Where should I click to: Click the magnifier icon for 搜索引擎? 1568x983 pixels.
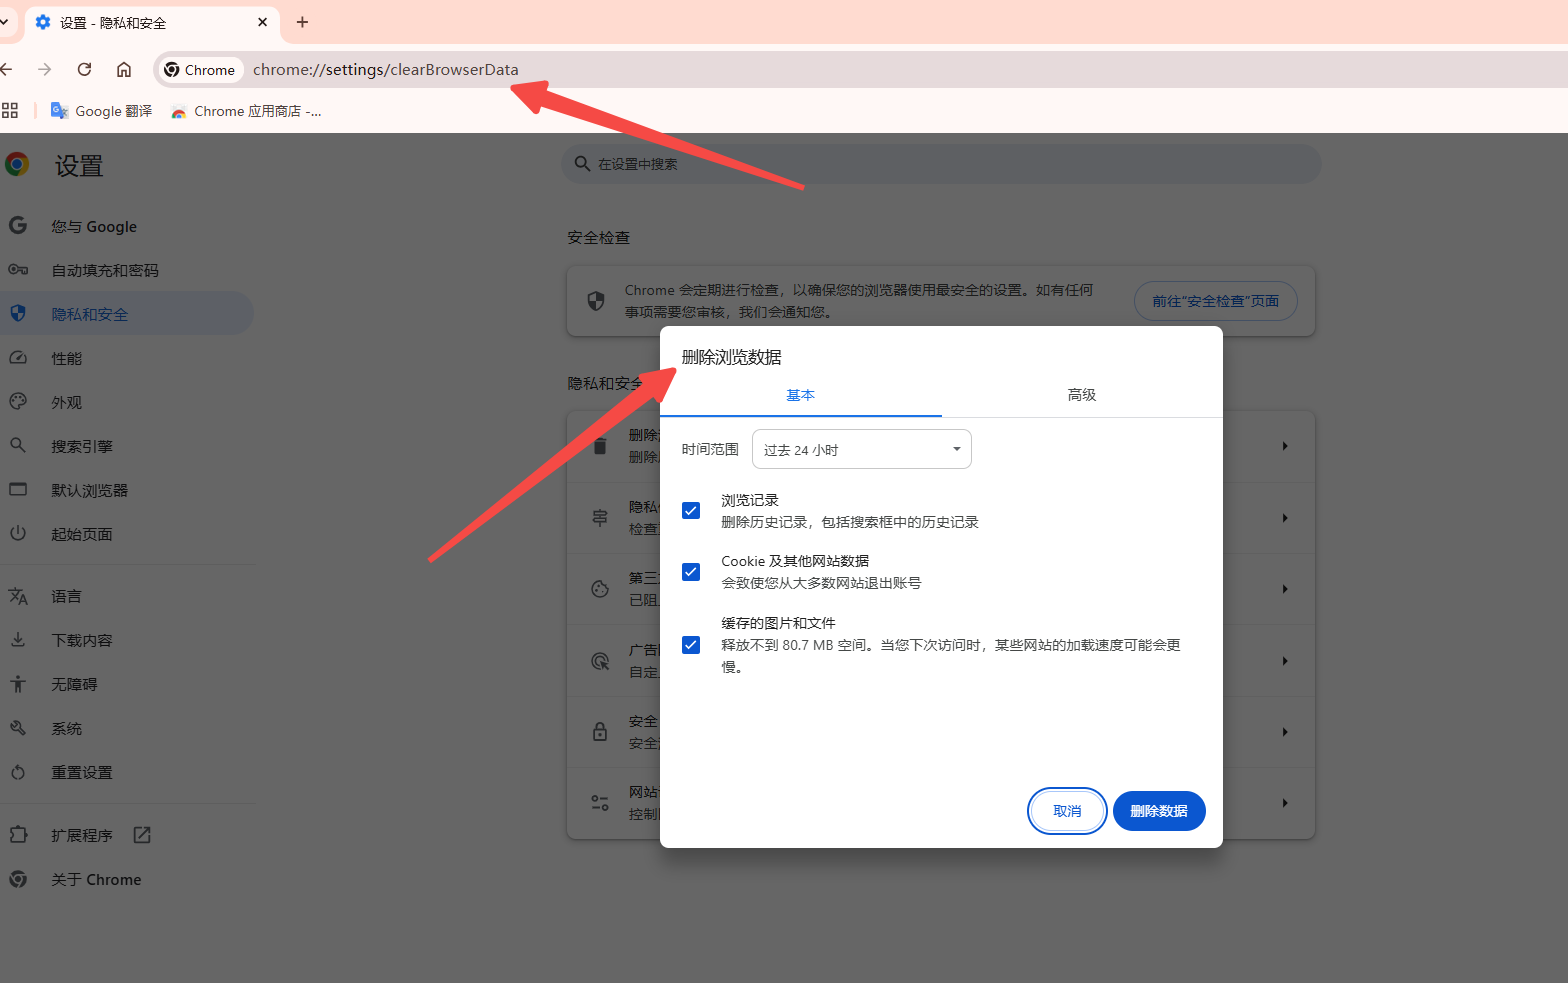pyautogui.click(x=18, y=445)
